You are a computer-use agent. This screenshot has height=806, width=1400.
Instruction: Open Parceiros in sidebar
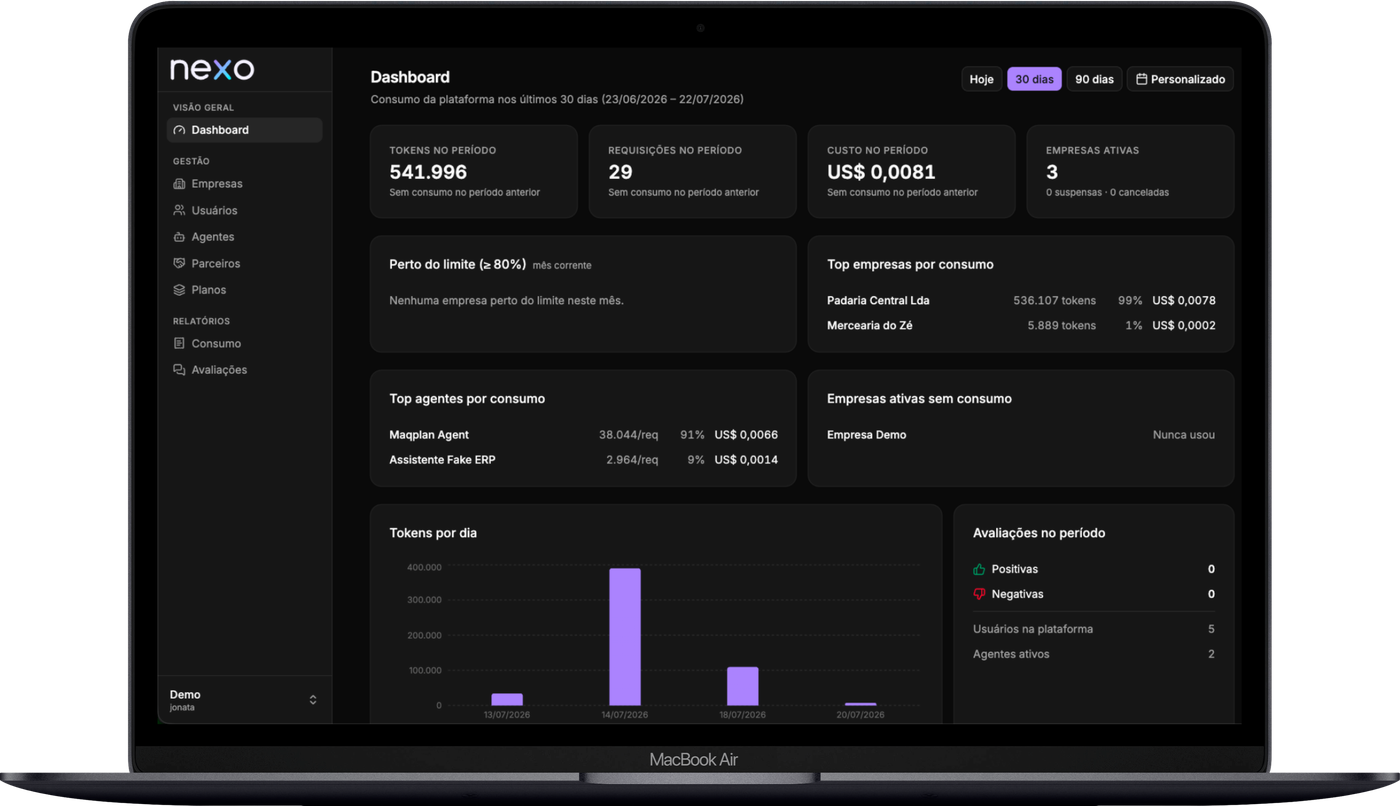click(x=244, y=263)
